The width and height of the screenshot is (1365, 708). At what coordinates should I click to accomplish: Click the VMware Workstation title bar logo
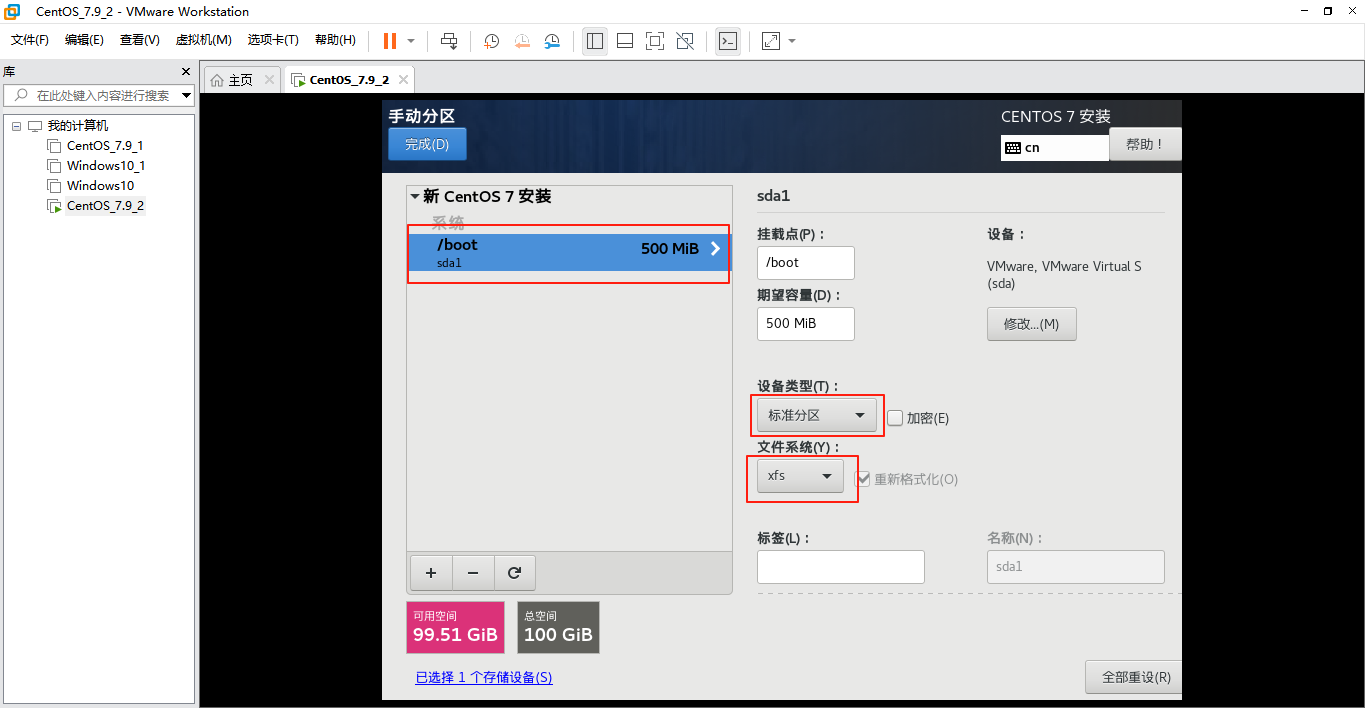(x=12, y=11)
